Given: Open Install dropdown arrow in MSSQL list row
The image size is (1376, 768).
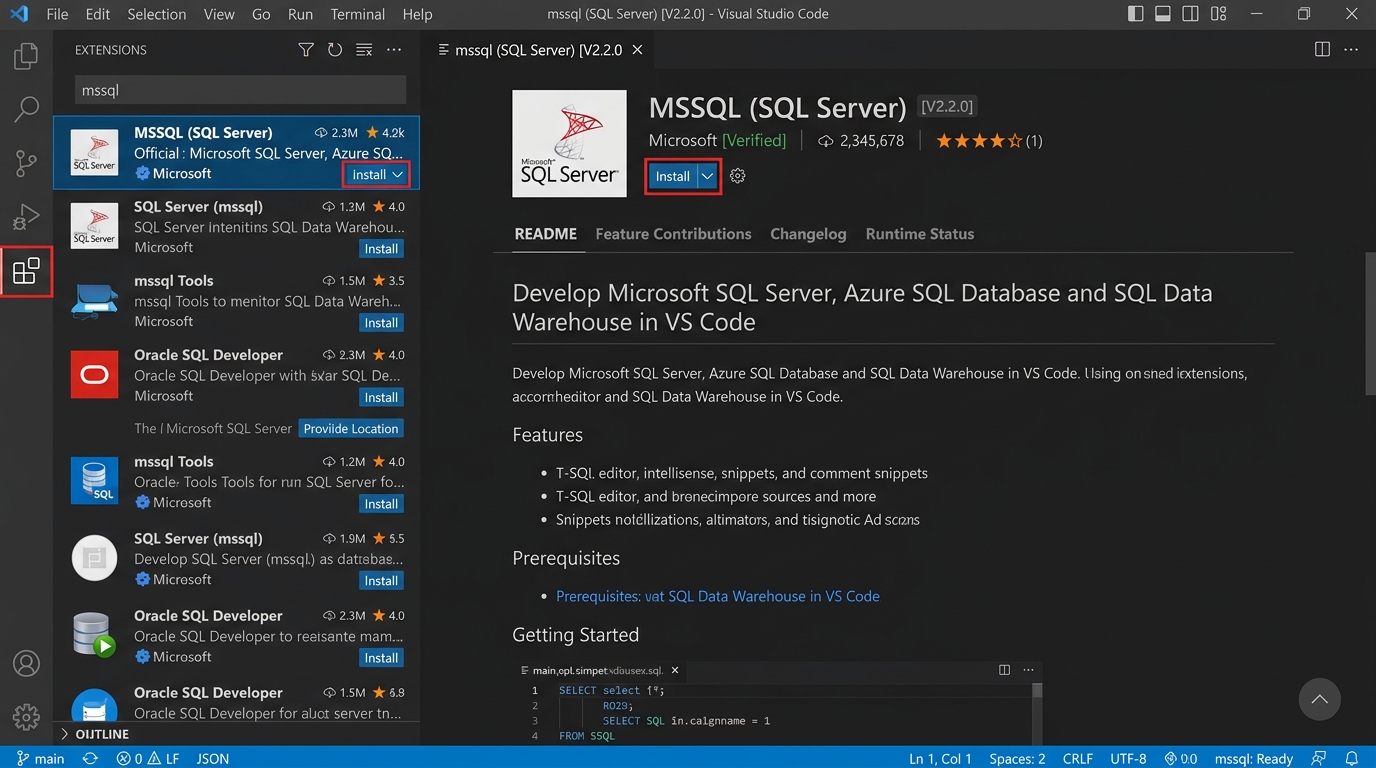Looking at the screenshot, I should pos(398,174).
